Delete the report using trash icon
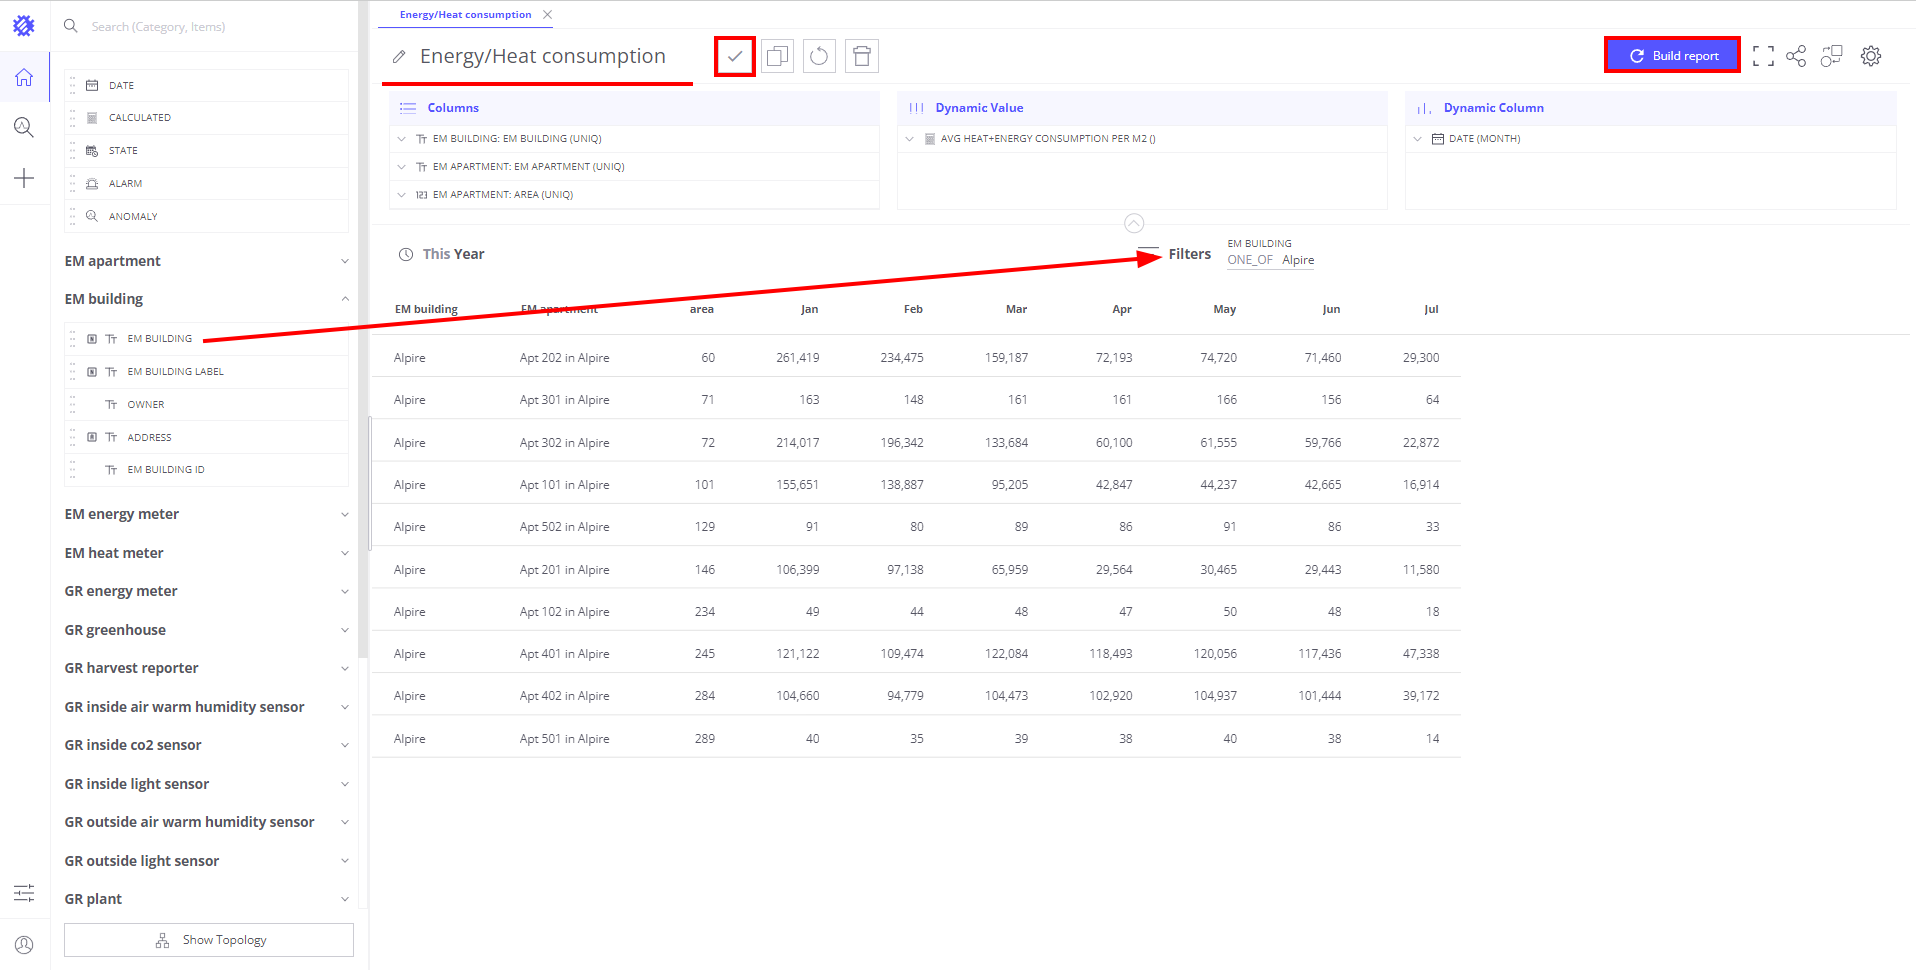This screenshot has height=970, width=1916. [862, 56]
